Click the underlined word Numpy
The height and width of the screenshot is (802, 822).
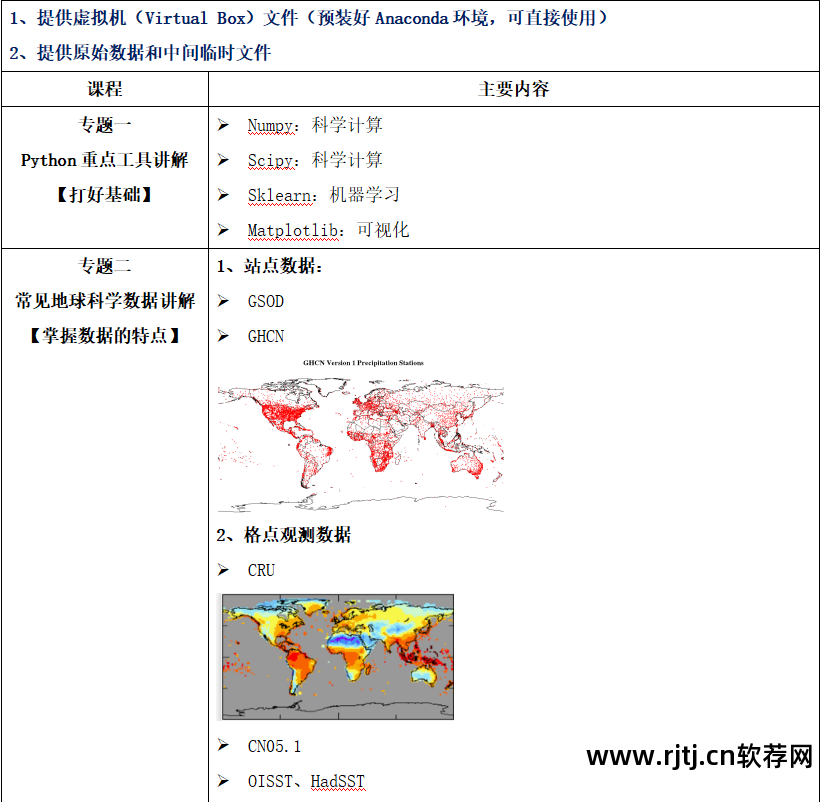click(271, 126)
